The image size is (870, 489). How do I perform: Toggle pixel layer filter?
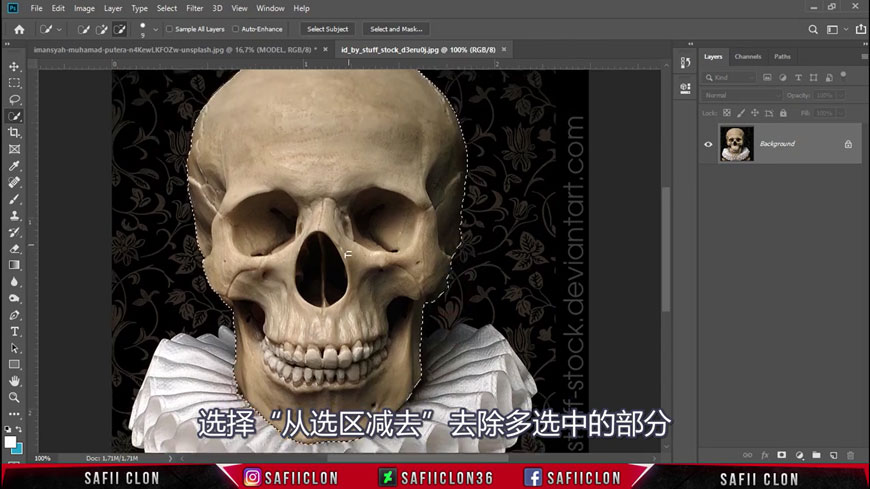click(x=767, y=78)
